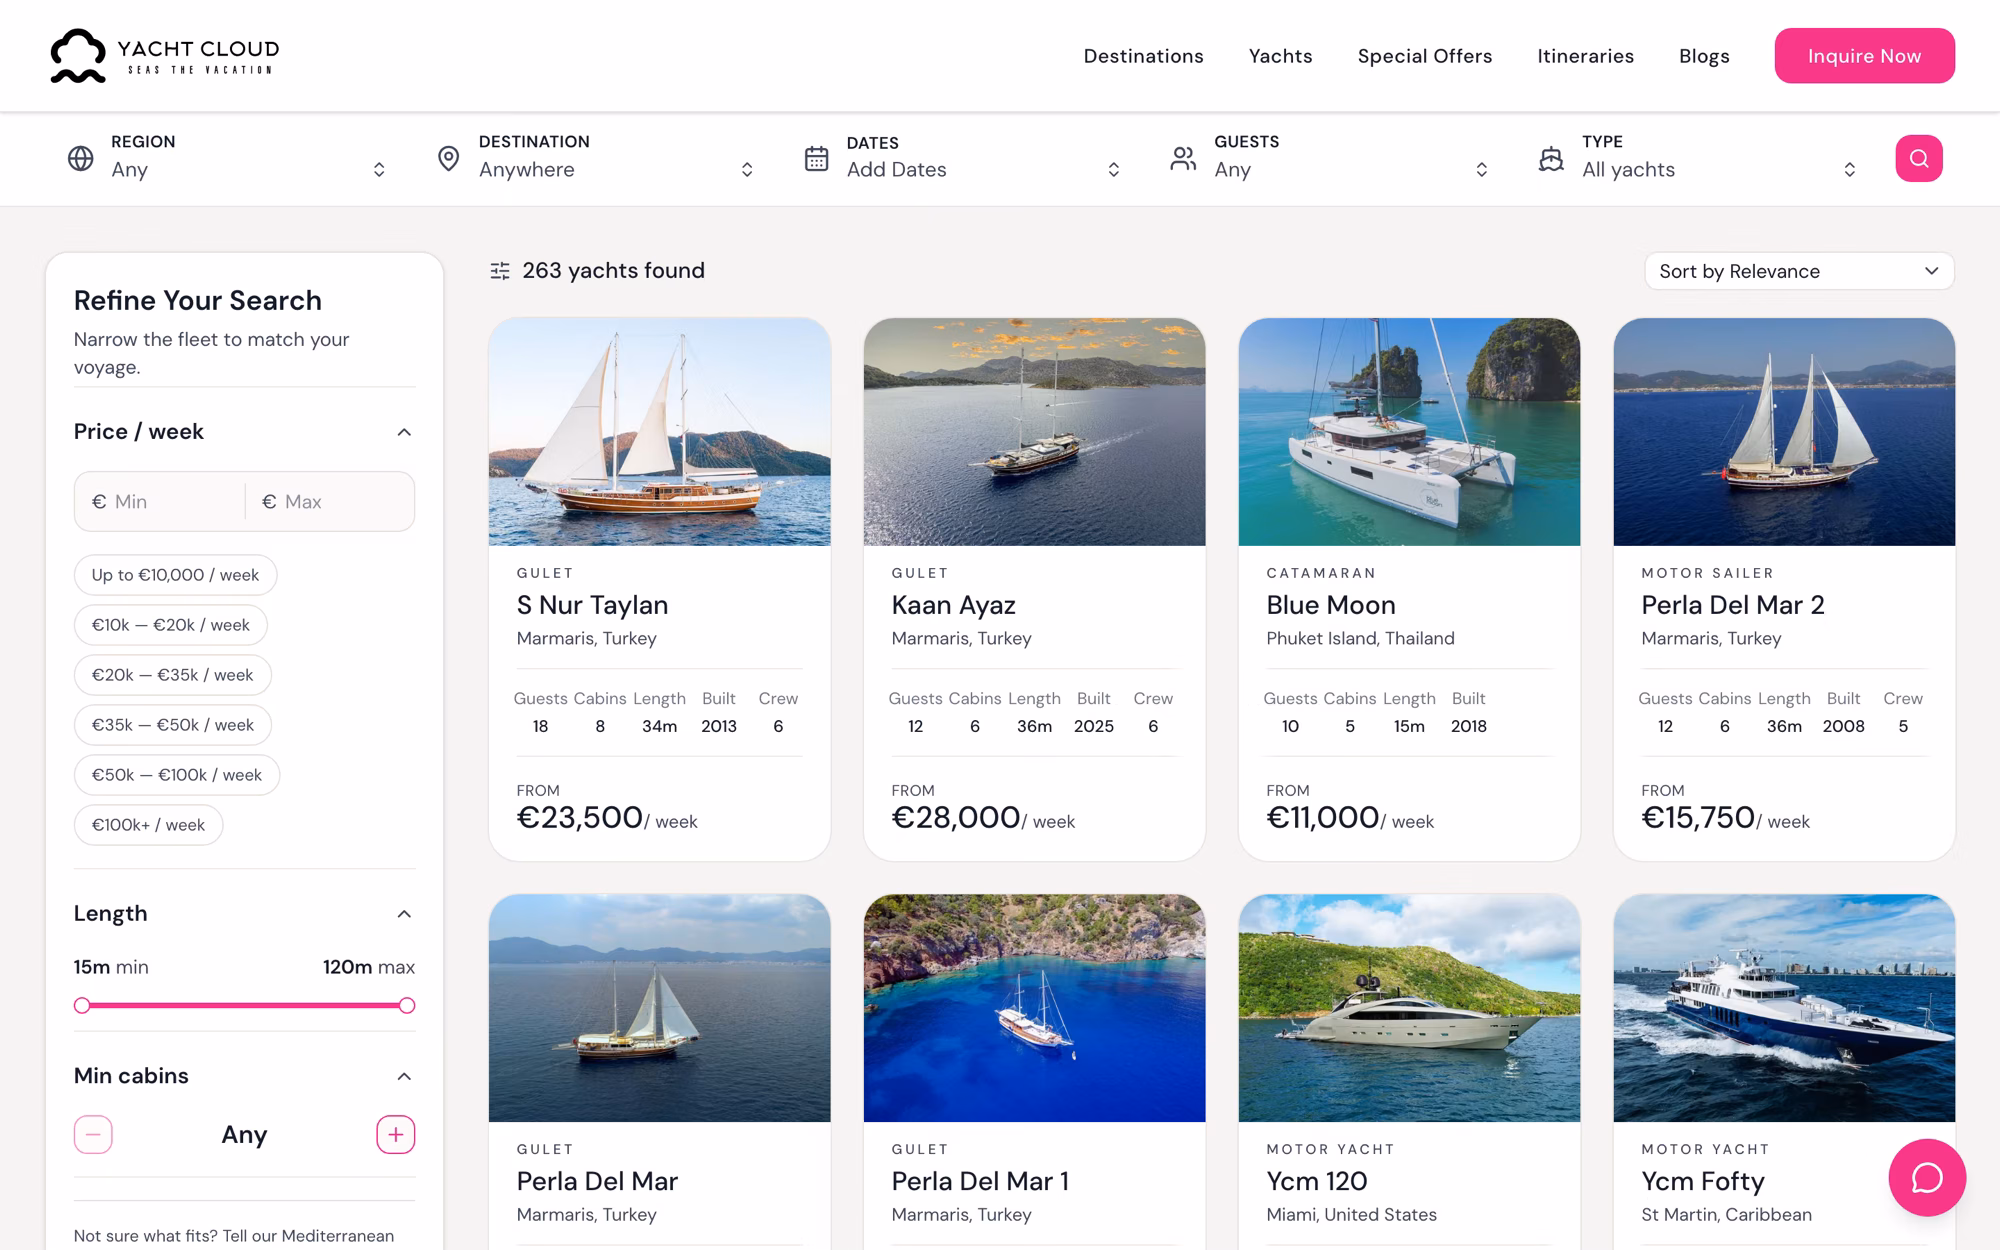The image size is (2000, 1250).
Task: Click the Min price input field
Action: pos(160,501)
